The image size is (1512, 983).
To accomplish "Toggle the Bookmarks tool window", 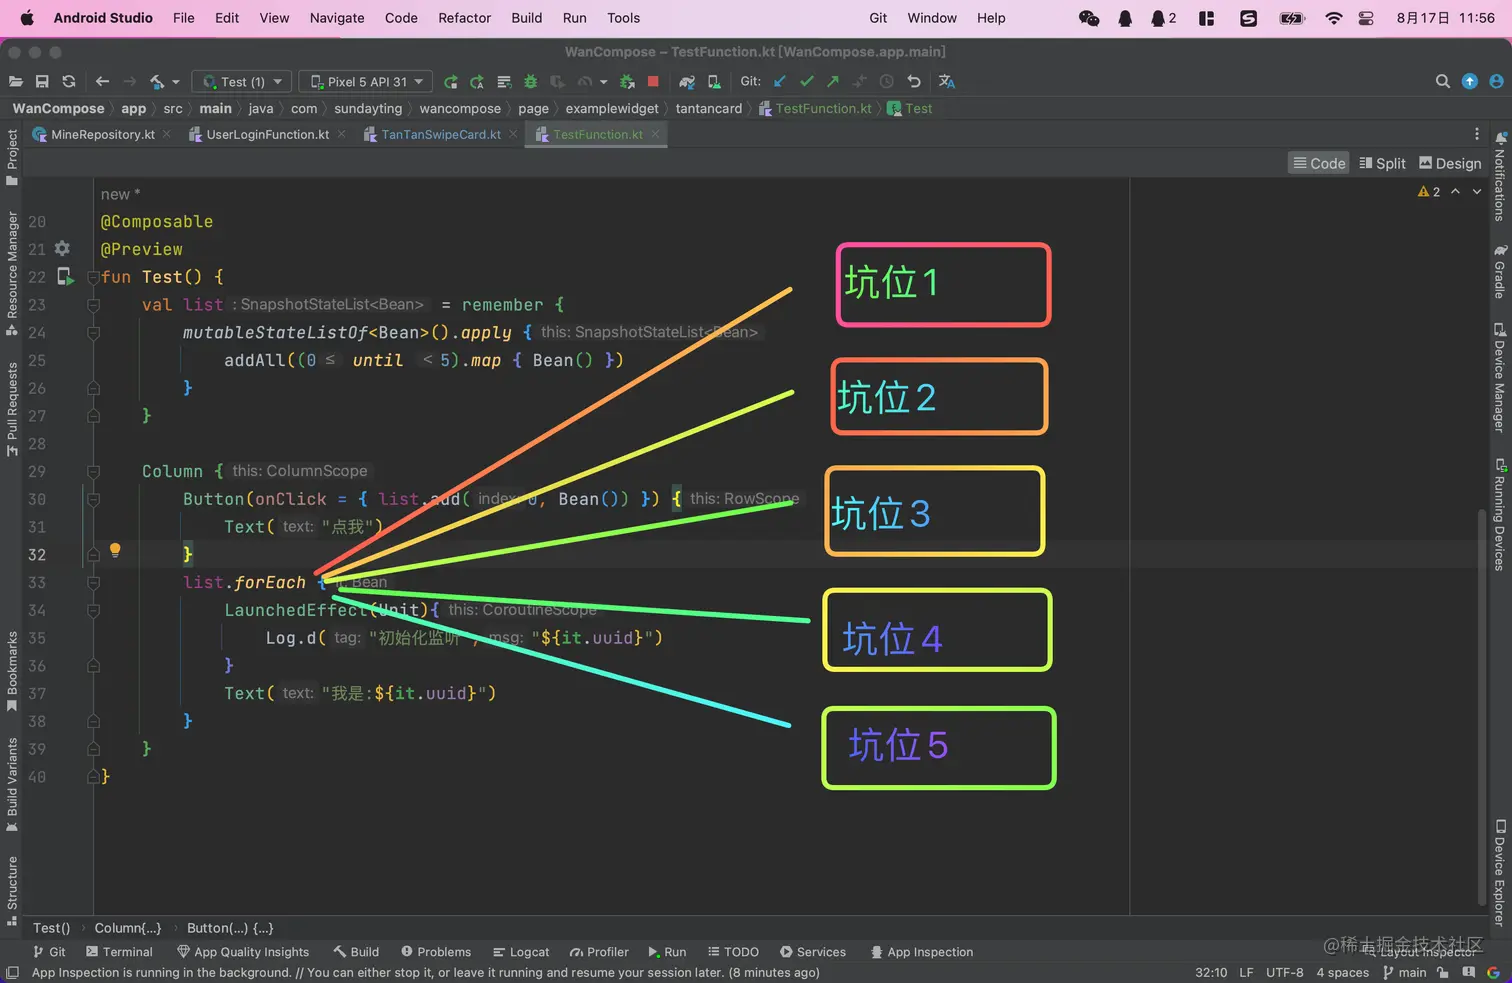I will click(x=12, y=671).
